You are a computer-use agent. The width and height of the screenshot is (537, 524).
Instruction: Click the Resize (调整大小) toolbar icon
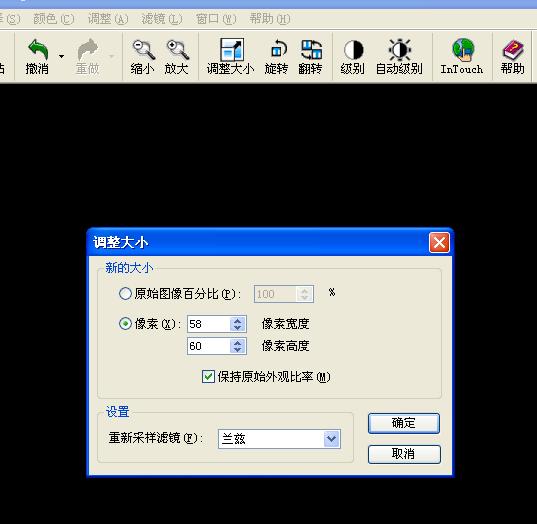tap(232, 50)
